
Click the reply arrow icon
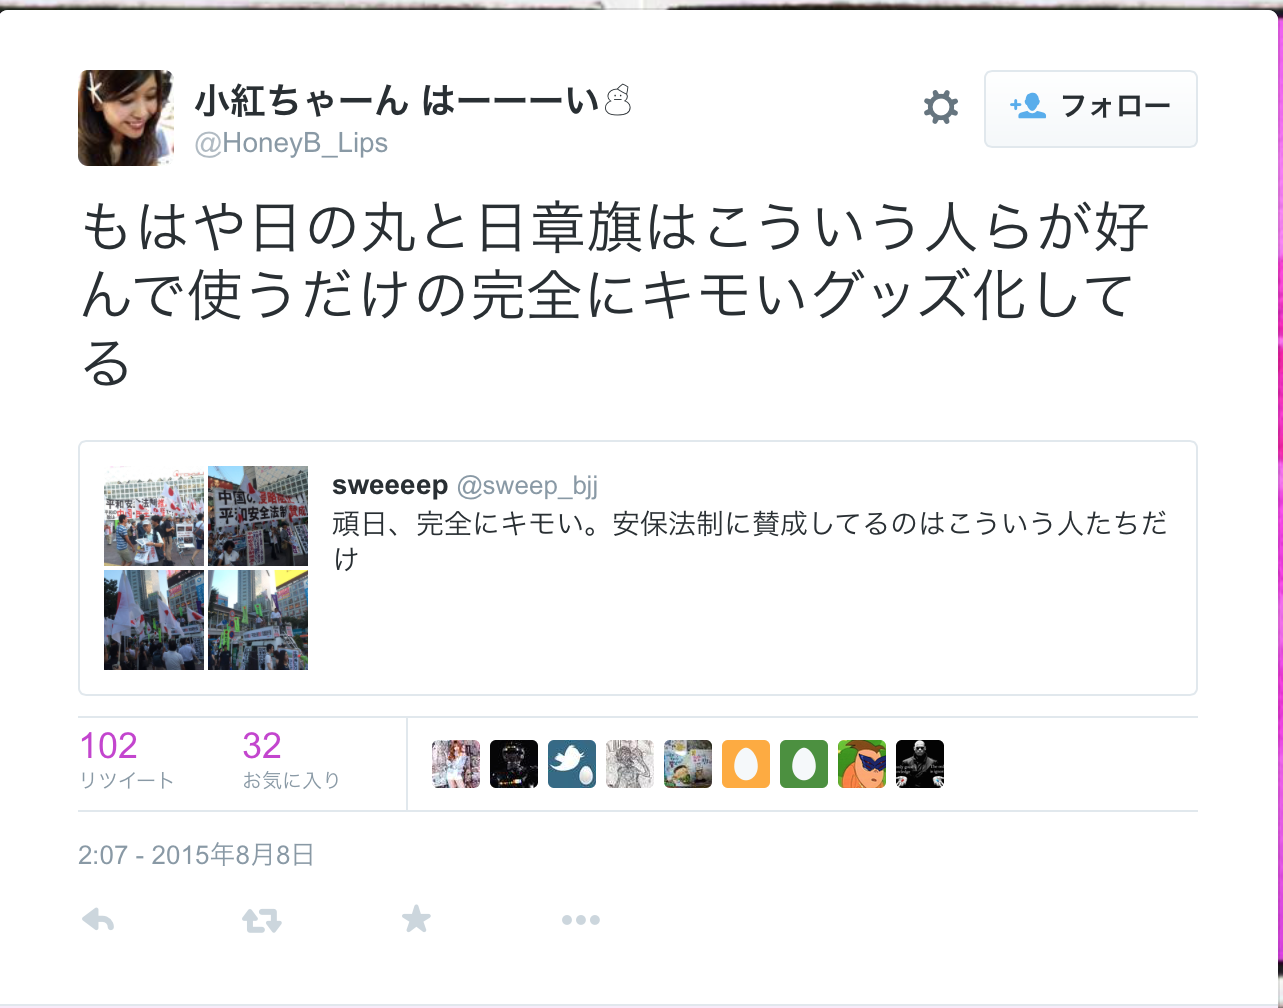(98, 919)
